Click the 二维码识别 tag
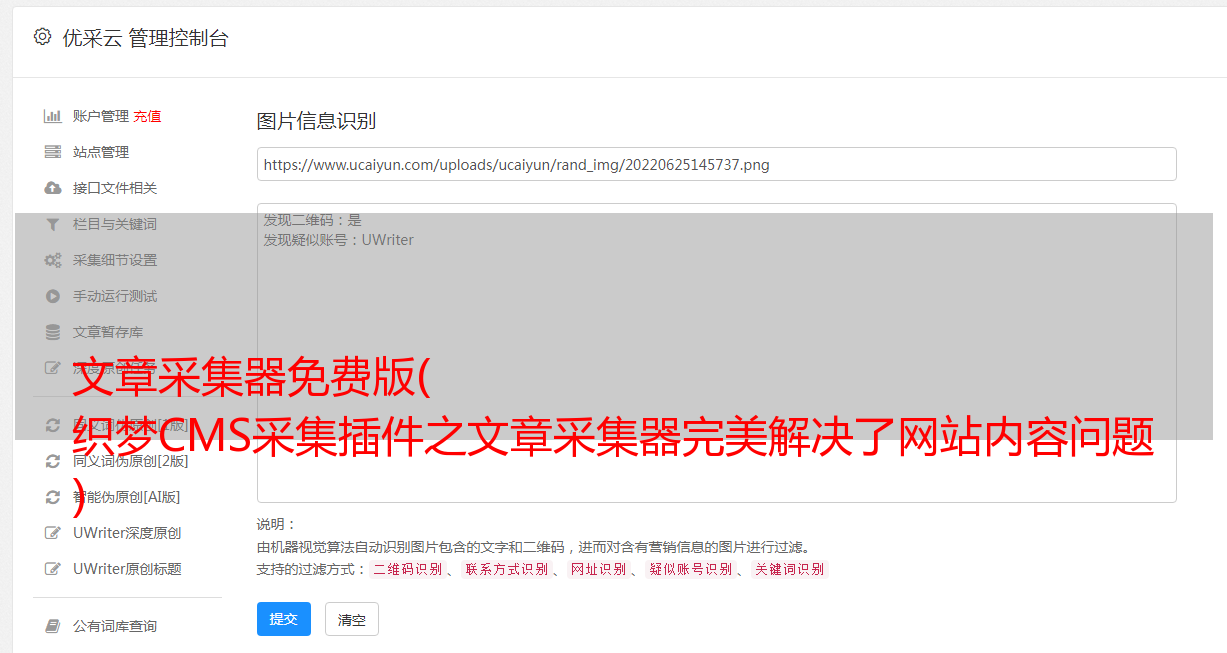This screenshot has height=653, width=1227. [407, 569]
